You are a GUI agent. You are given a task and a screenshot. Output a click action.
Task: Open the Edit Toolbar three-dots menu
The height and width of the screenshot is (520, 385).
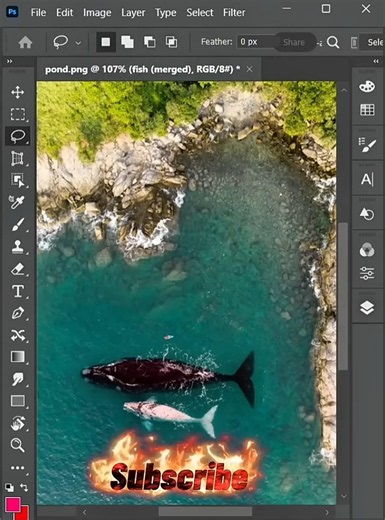(x=18, y=468)
